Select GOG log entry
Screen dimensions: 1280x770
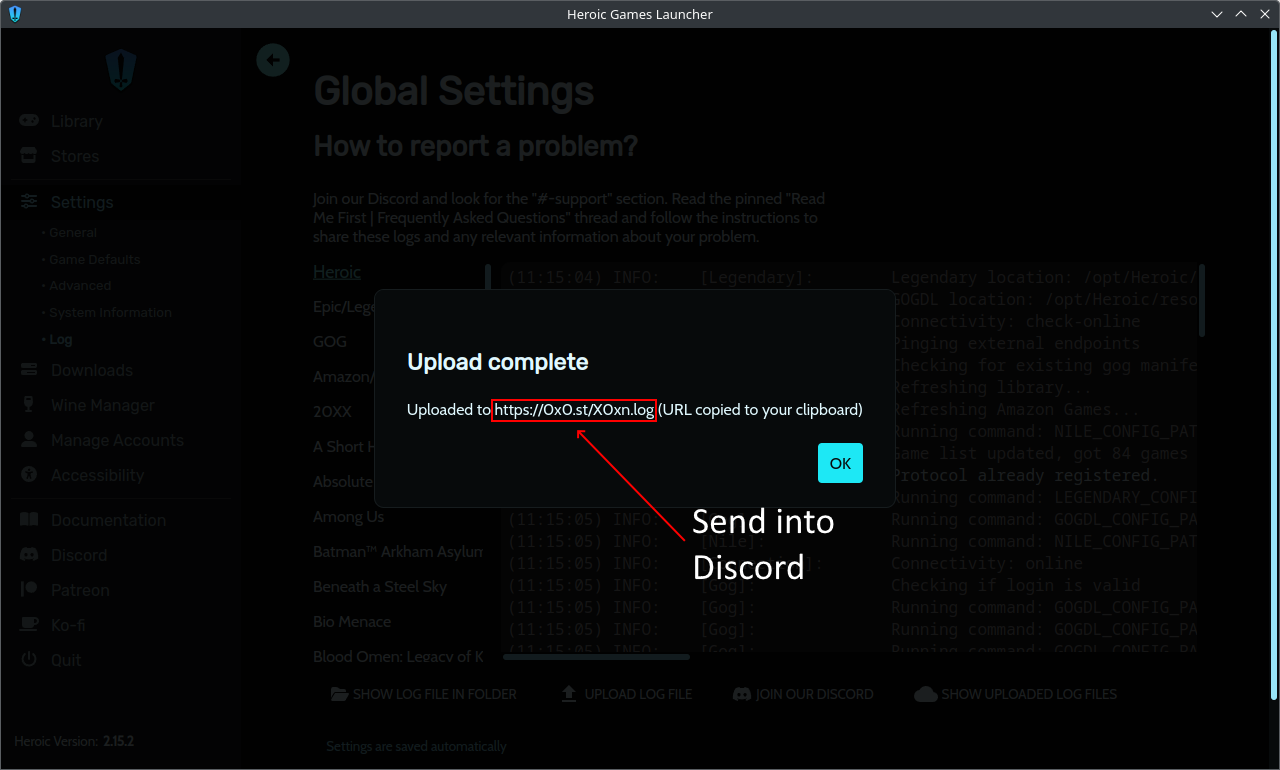tap(330, 341)
